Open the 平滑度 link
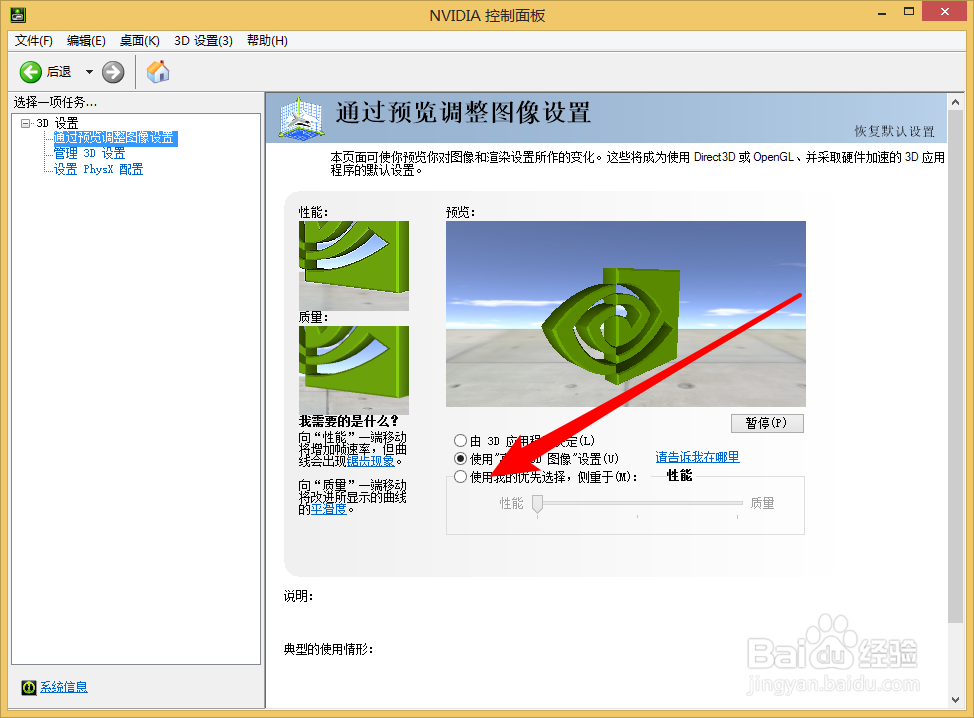The image size is (974, 718). [329, 509]
